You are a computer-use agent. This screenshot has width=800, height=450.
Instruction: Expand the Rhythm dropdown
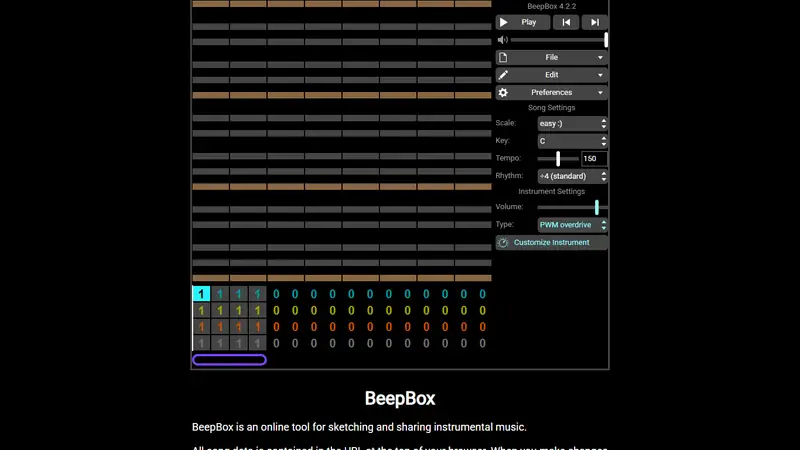tap(572, 176)
